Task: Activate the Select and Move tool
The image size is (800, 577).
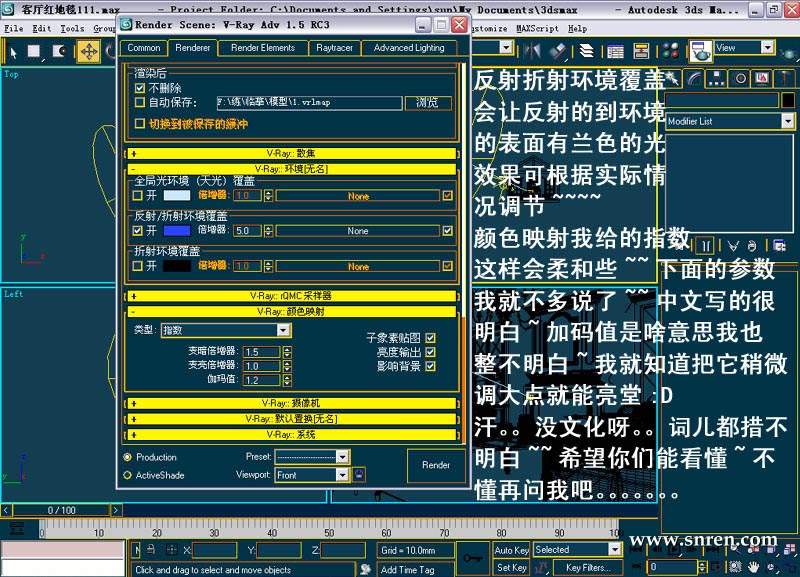Action: [89, 52]
